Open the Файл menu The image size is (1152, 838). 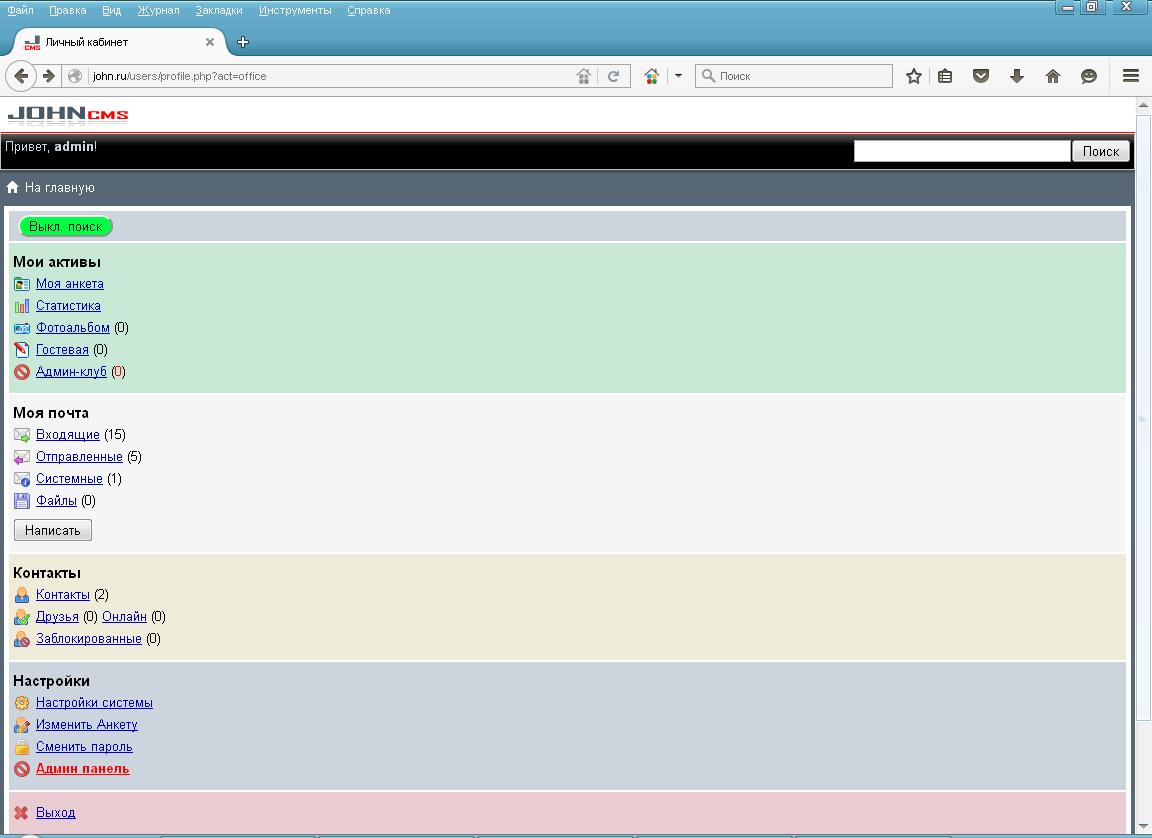tap(21, 10)
